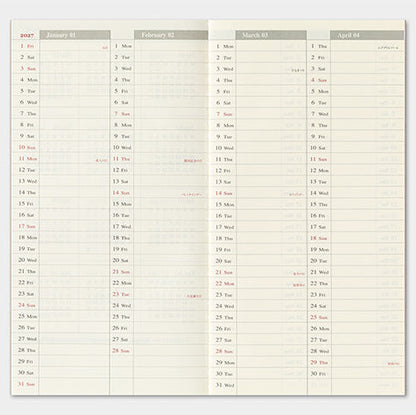
Task: Select April 1 Thu date row
Action: pyautogui.click(x=355, y=46)
